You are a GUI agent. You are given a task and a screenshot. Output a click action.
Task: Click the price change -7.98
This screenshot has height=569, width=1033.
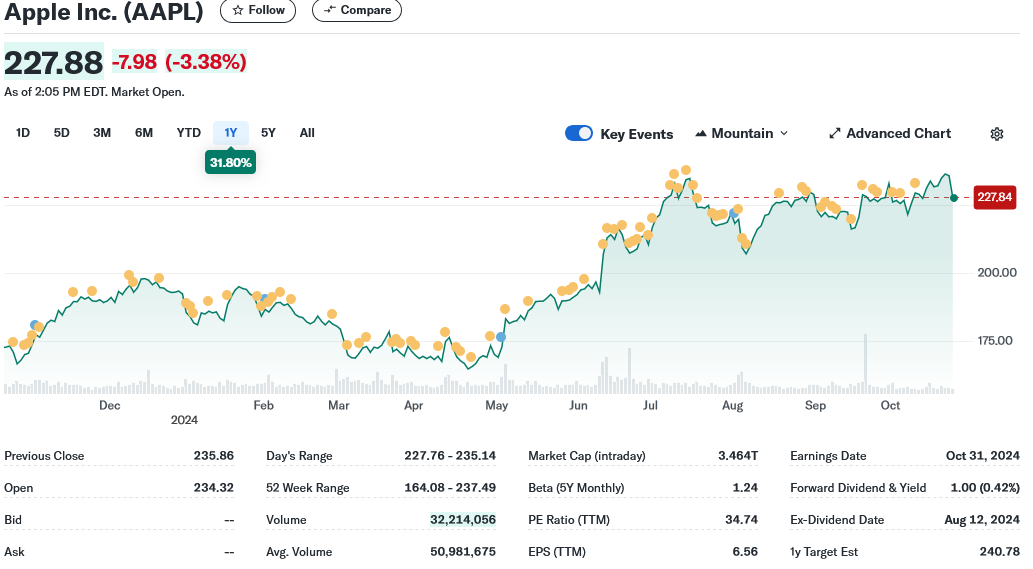134,62
